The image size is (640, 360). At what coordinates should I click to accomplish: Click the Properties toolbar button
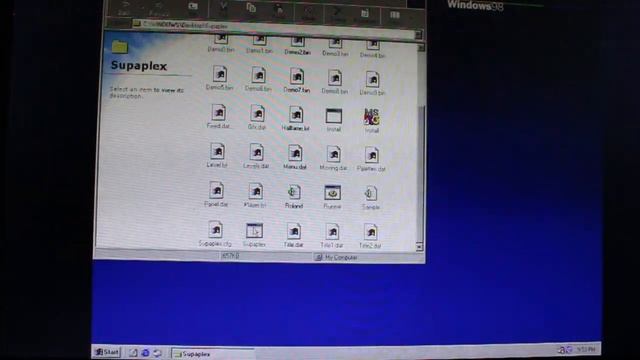coord(365,15)
